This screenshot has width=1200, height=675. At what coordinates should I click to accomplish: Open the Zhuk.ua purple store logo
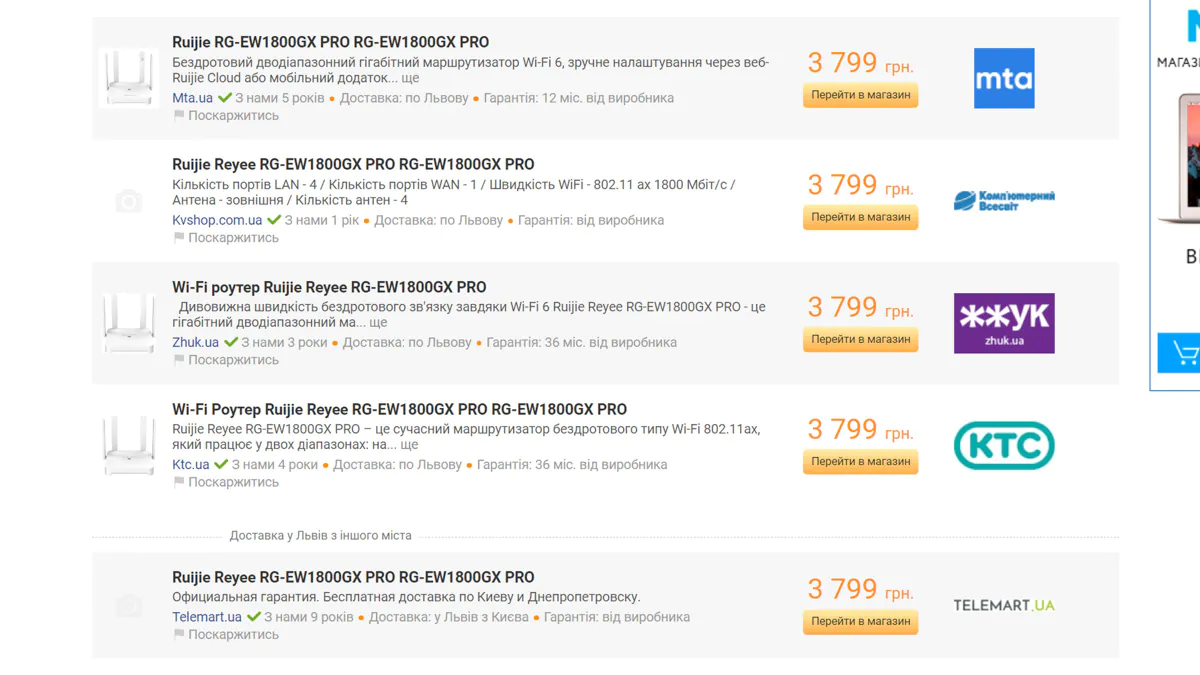coord(1004,323)
